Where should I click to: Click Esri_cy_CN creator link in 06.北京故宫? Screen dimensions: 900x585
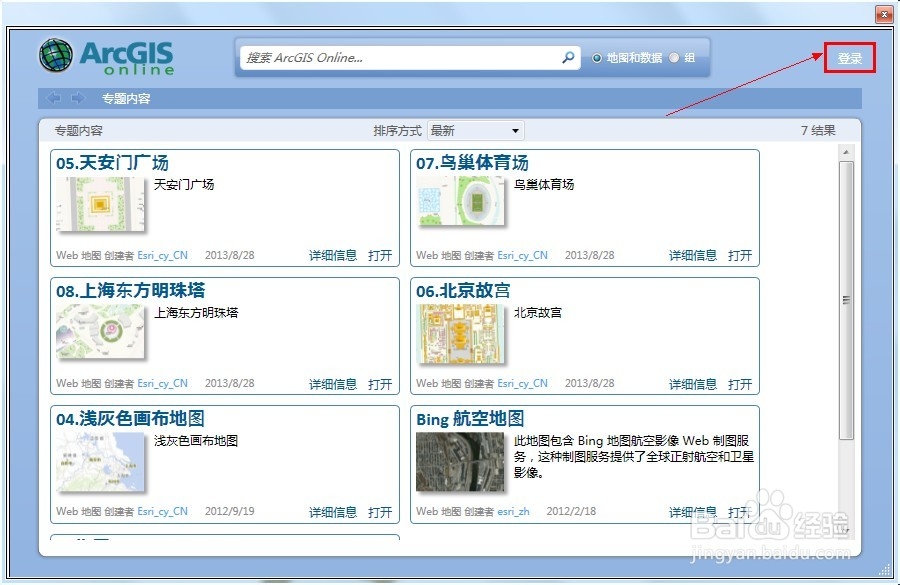click(522, 383)
